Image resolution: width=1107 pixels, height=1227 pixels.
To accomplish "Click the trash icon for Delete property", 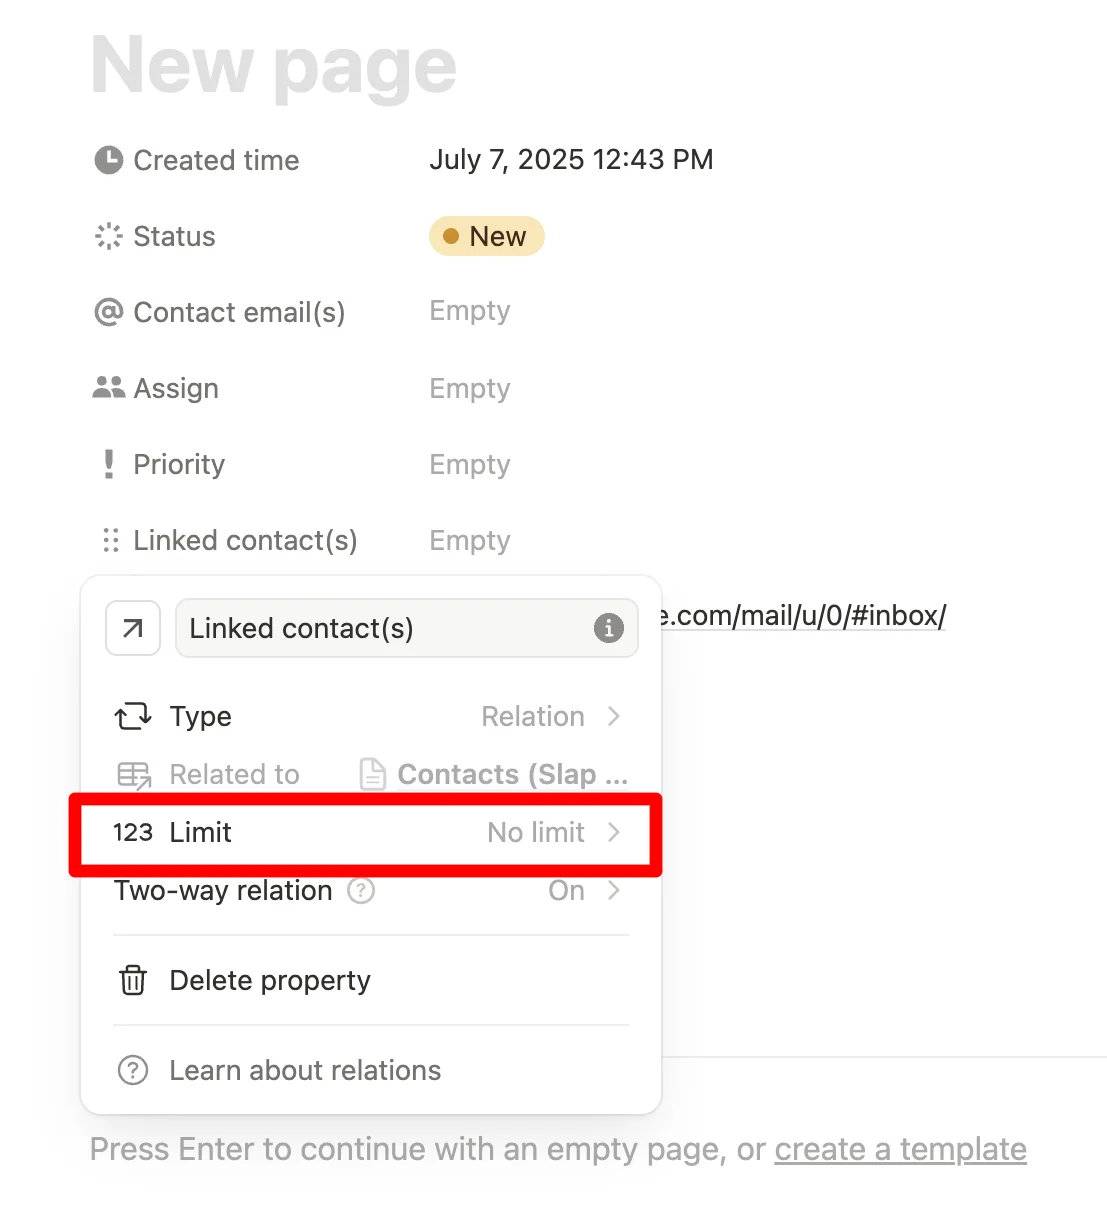I will coord(133,980).
